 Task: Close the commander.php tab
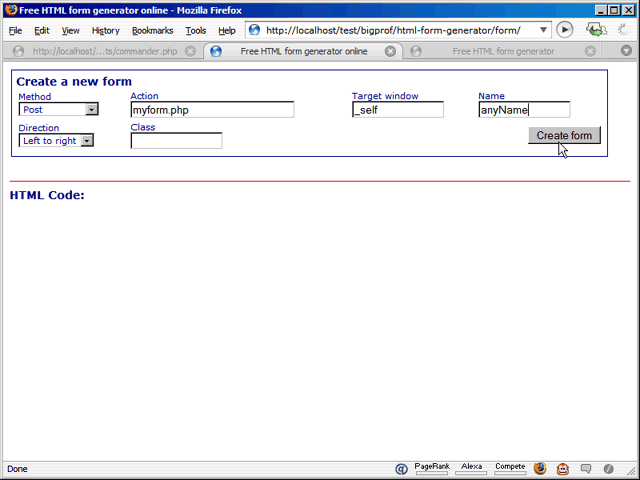pos(190,51)
